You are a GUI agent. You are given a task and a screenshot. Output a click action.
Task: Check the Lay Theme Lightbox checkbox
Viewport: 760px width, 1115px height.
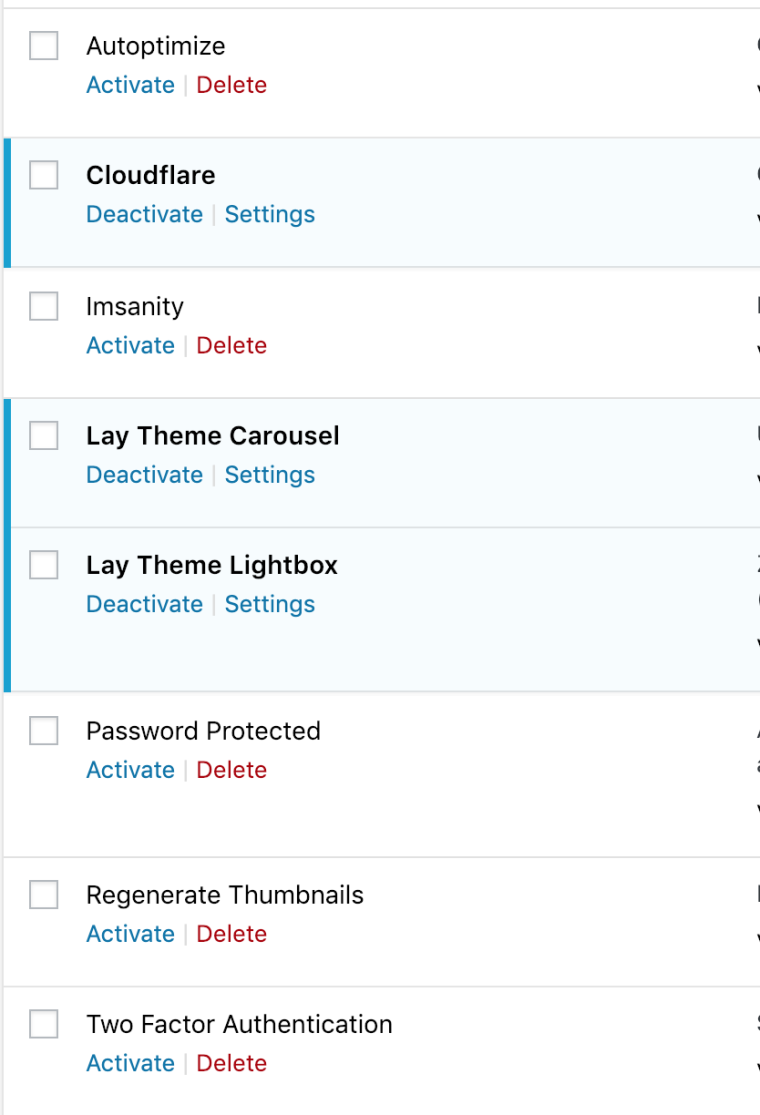pyautogui.click(x=44, y=565)
